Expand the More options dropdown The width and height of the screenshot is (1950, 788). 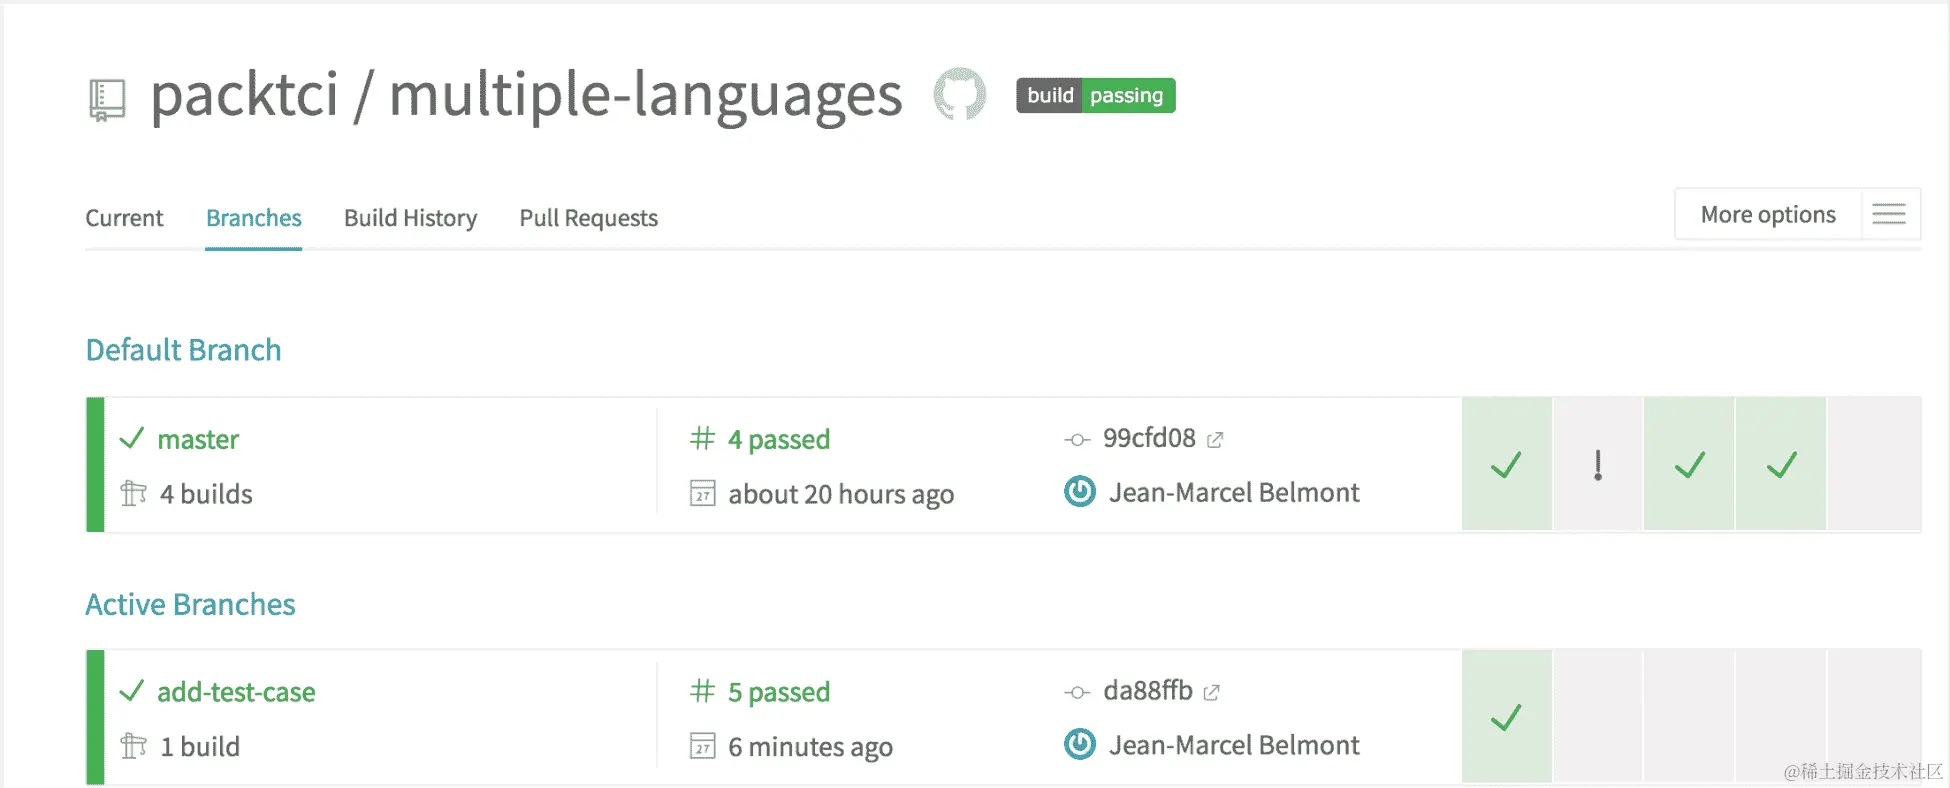(x=1767, y=214)
